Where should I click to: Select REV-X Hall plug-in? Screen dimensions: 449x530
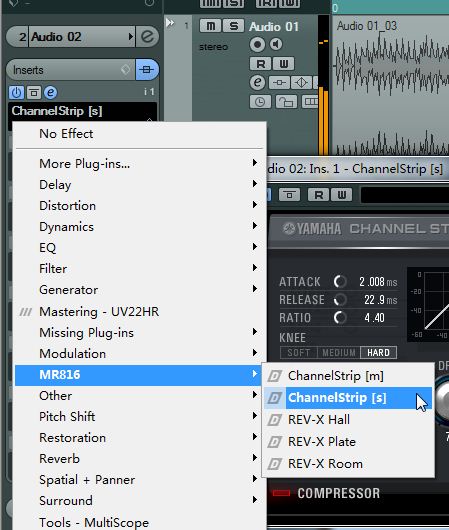point(348,420)
